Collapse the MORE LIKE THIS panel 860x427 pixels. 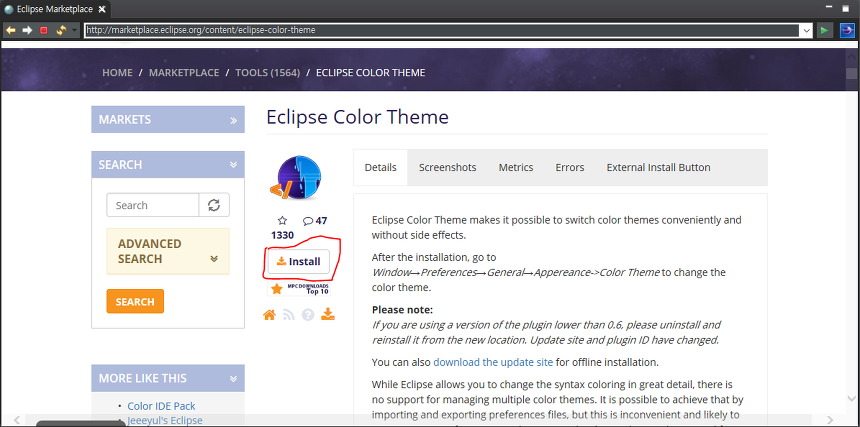(168, 378)
